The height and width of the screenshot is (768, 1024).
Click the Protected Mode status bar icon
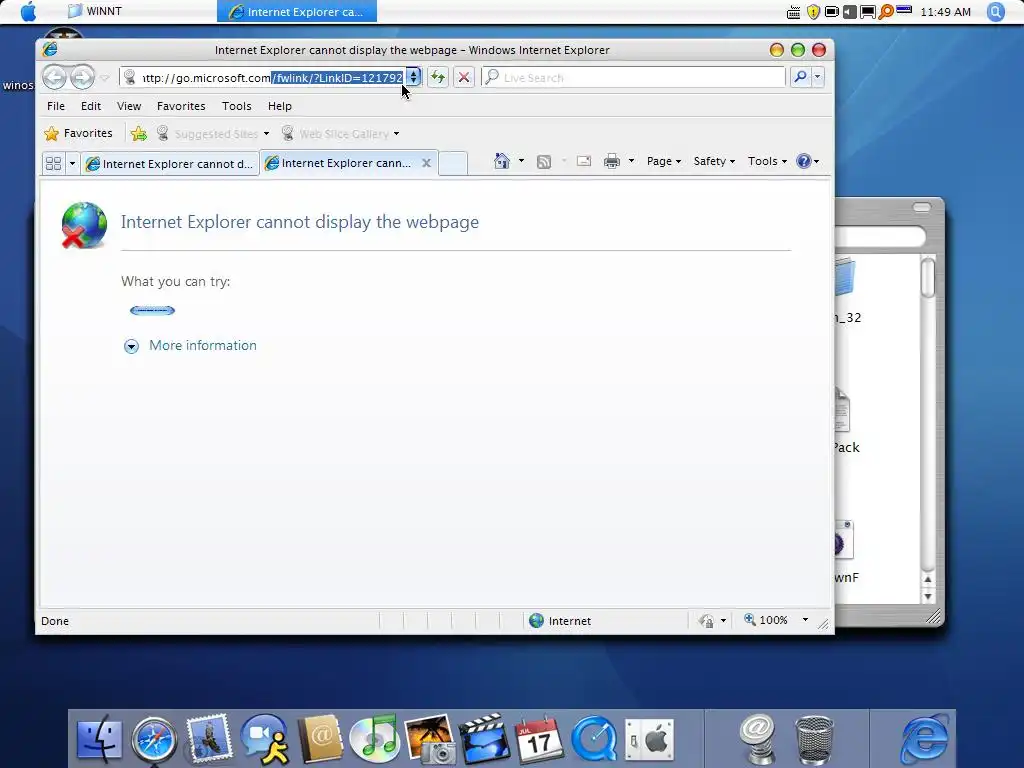click(706, 620)
